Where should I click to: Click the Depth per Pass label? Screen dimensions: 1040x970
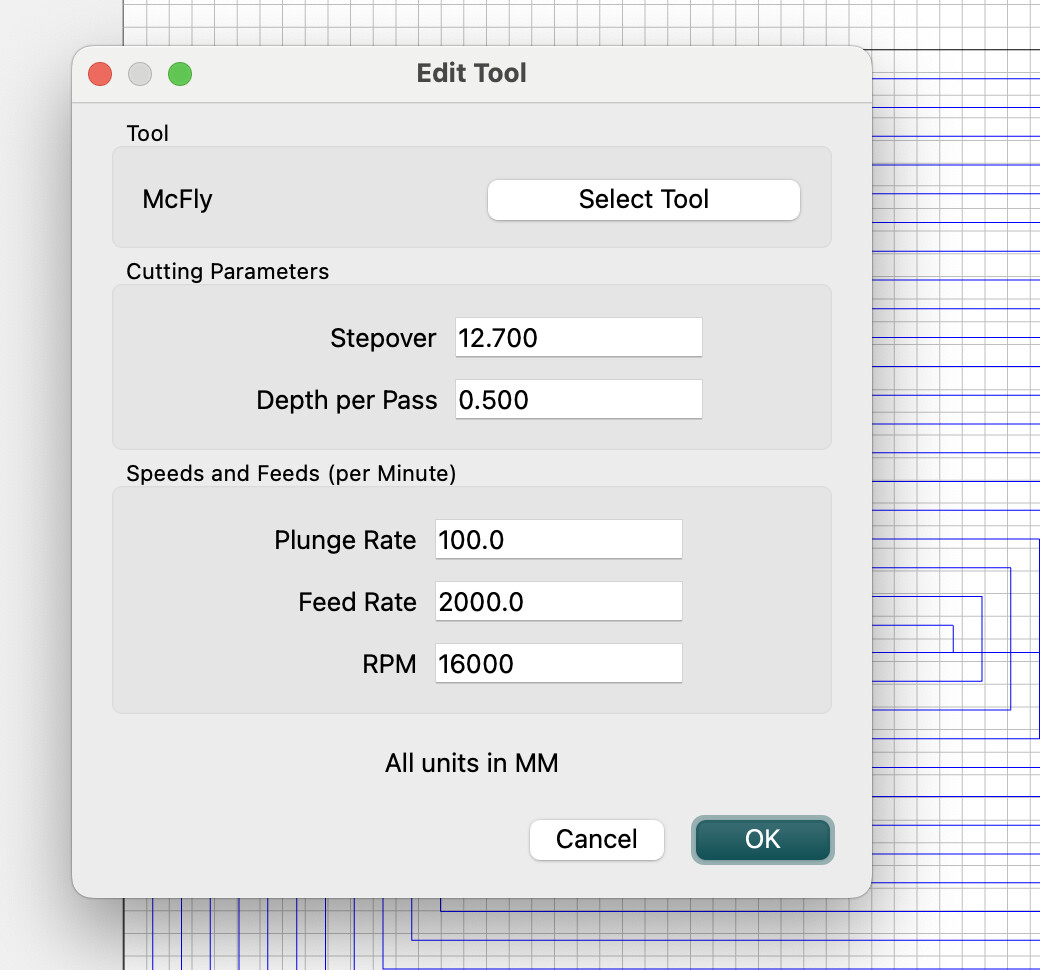click(x=347, y=401)
